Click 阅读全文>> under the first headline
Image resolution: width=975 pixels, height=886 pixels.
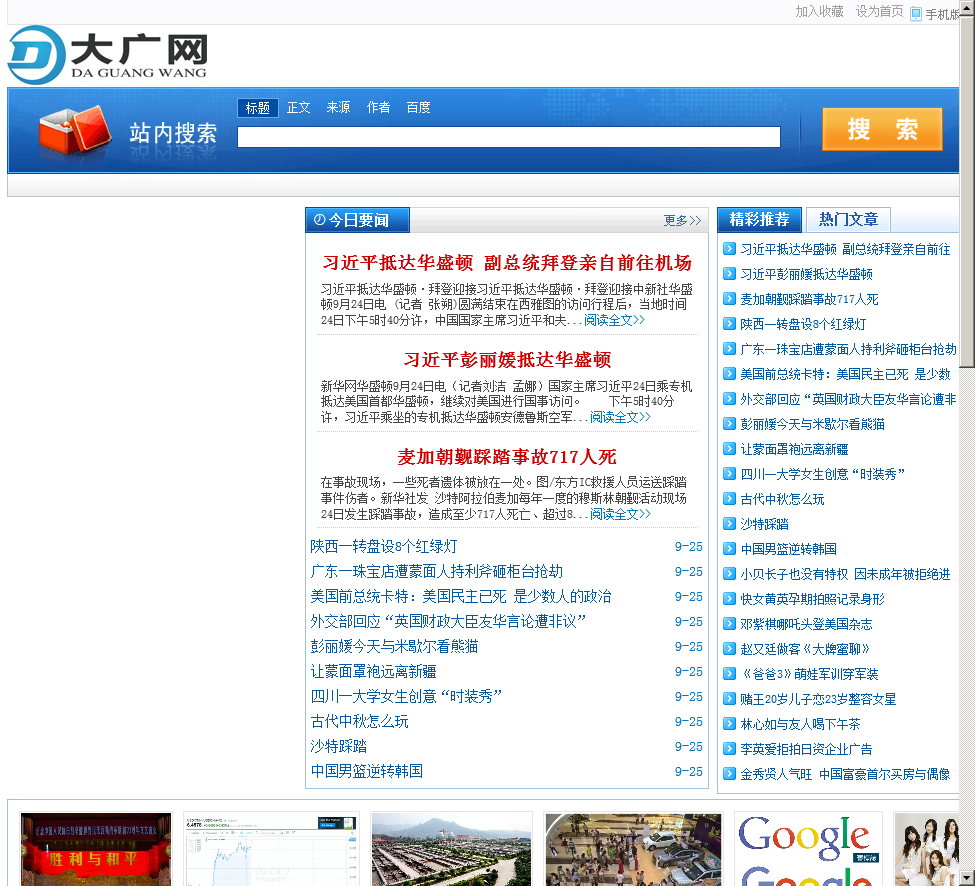(x=614, y=320)
